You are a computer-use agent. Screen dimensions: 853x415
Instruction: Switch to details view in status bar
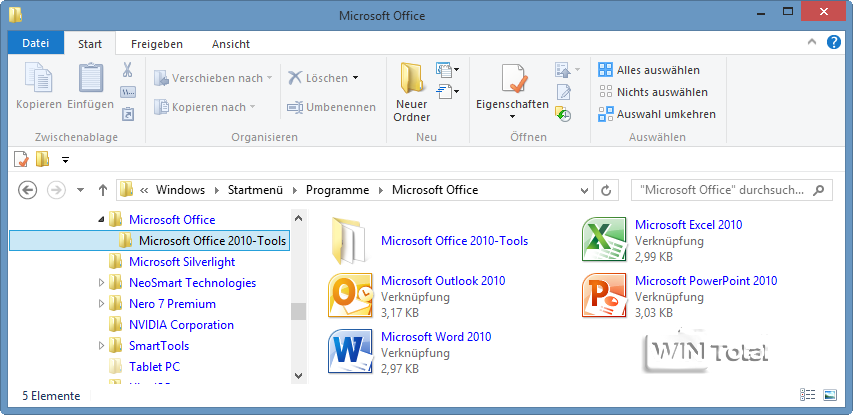(808, 395)
